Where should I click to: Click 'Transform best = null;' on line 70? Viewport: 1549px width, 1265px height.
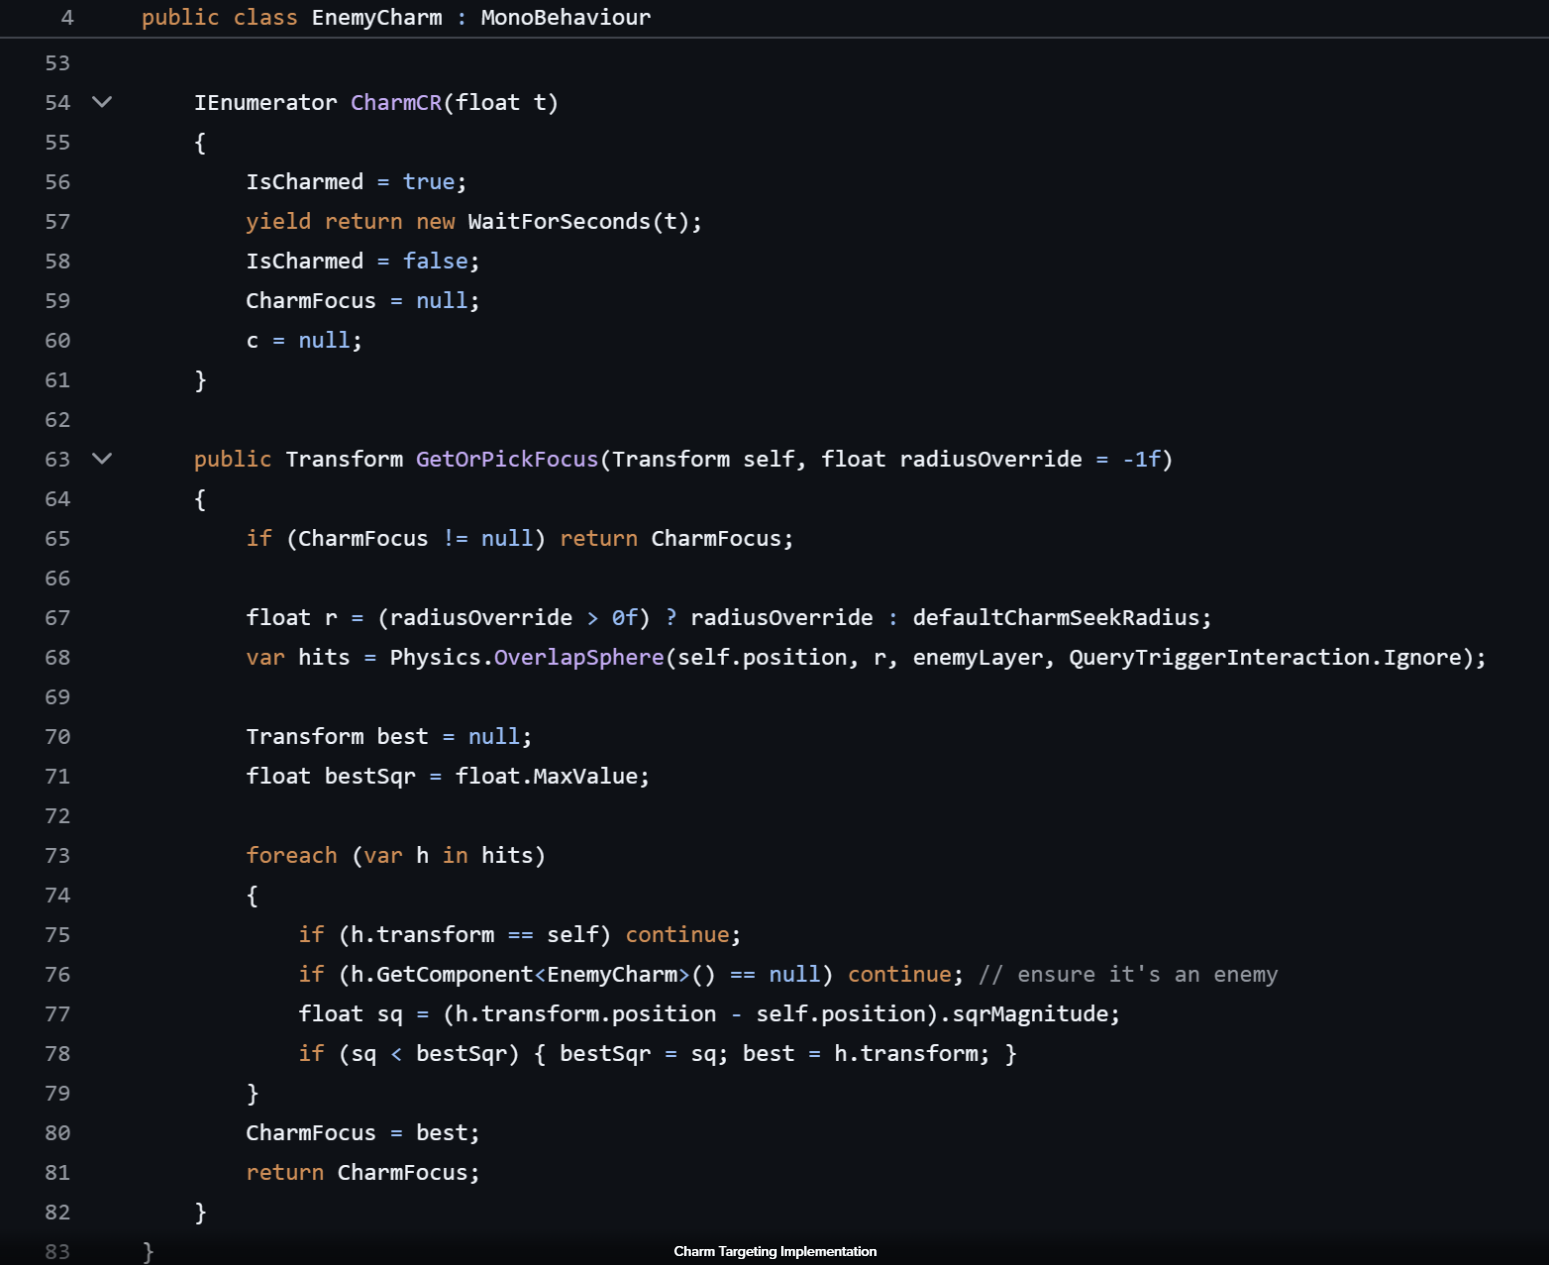[x=389, y=736]
